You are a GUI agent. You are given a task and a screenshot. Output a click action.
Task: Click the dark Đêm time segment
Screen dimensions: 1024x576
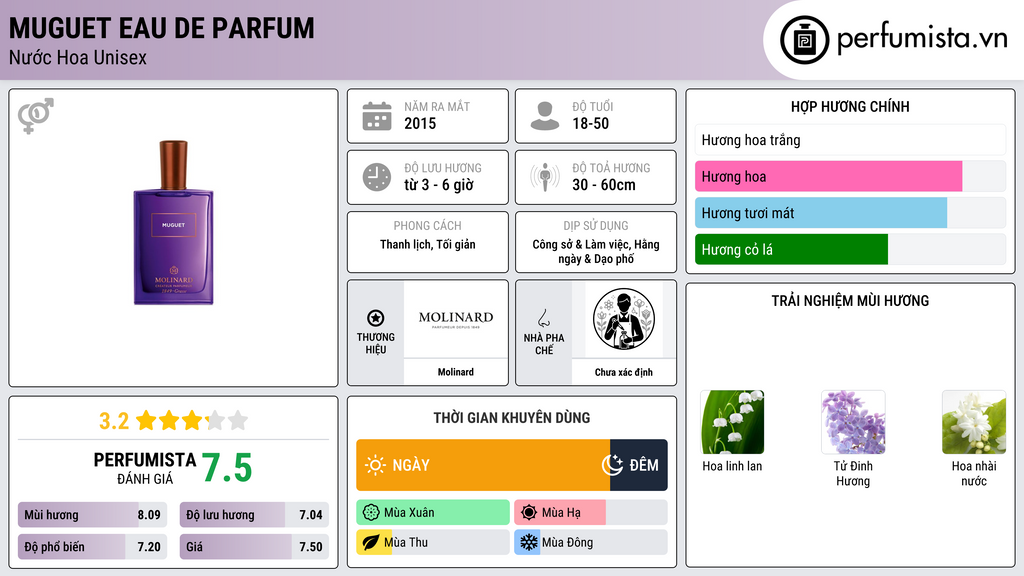click(639, 465)
